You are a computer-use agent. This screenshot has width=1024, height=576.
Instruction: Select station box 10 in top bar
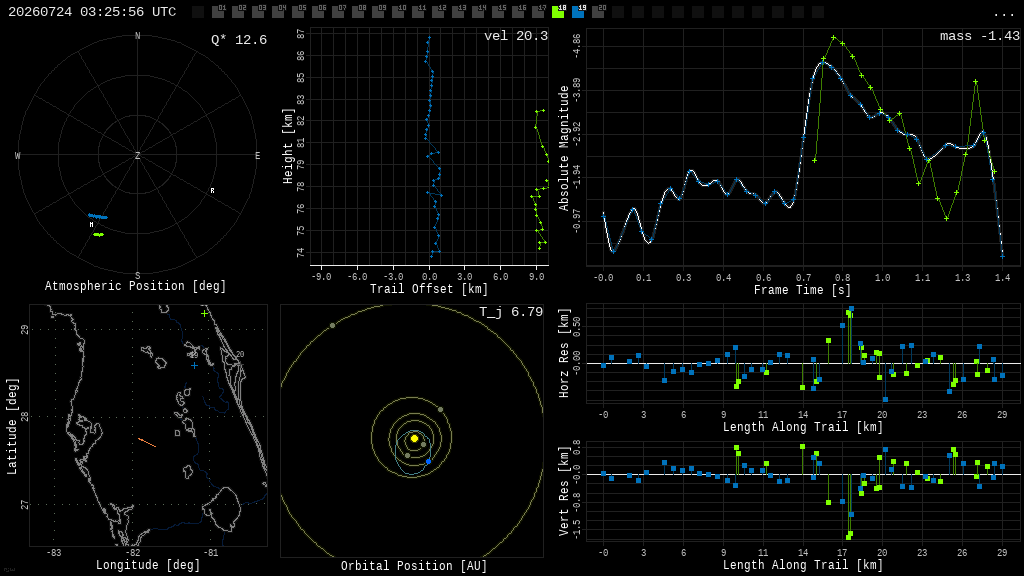click(x=398, y=11)
